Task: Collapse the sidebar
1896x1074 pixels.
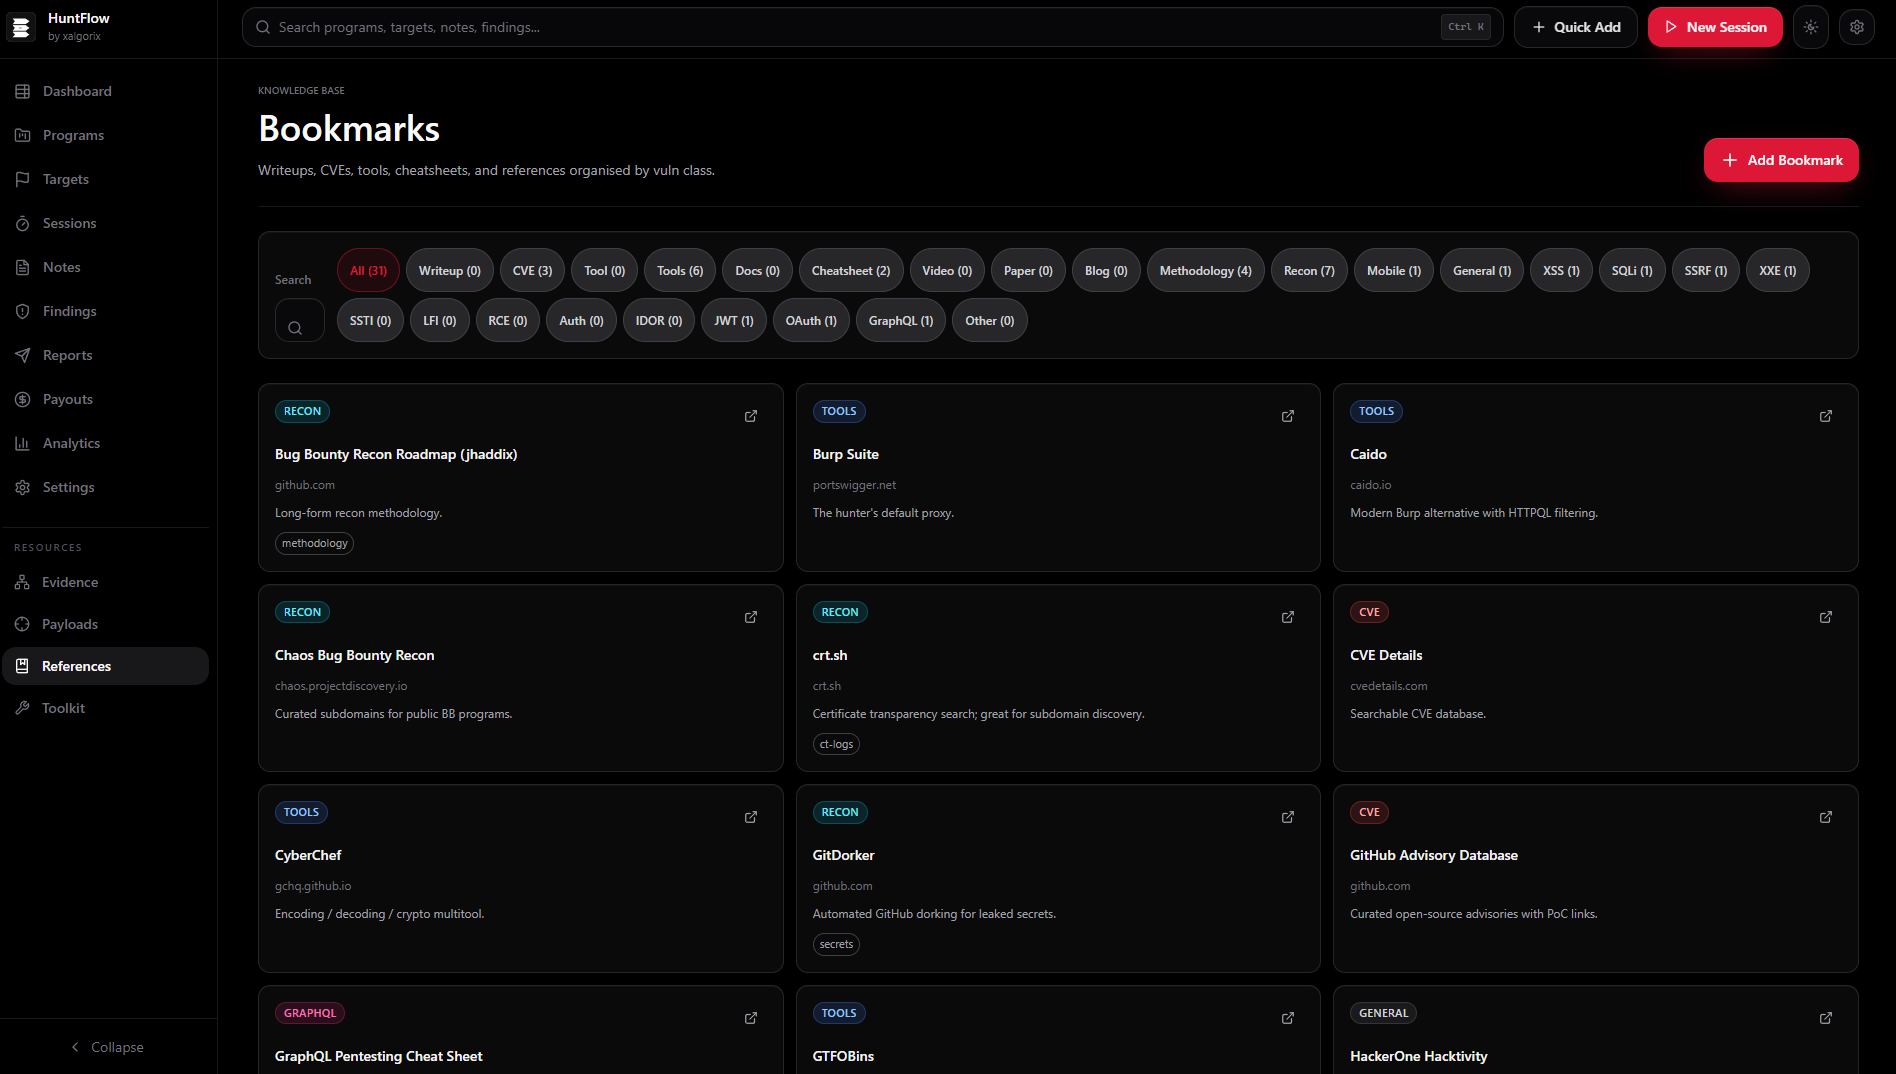Action: coord(108,1047)
